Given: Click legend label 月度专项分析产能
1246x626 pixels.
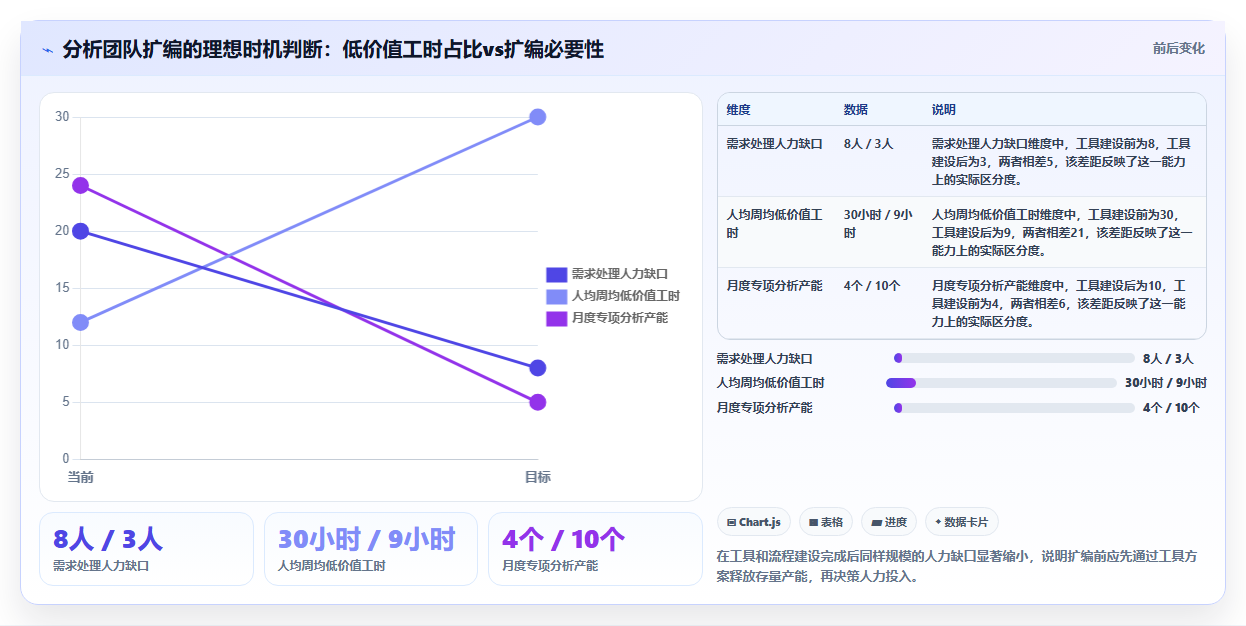Looking at the screenshot, I should tap(620, 318).
